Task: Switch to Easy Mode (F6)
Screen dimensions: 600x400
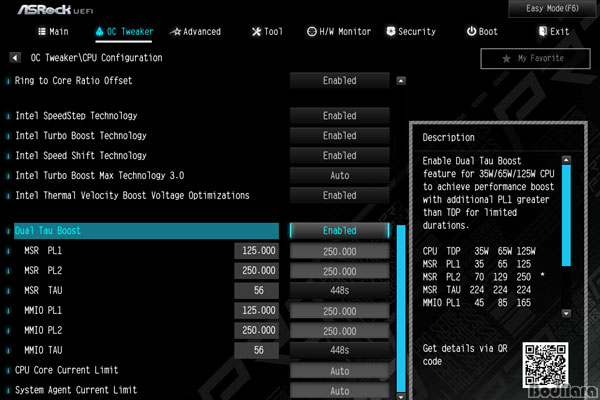Action: point(552,8)
